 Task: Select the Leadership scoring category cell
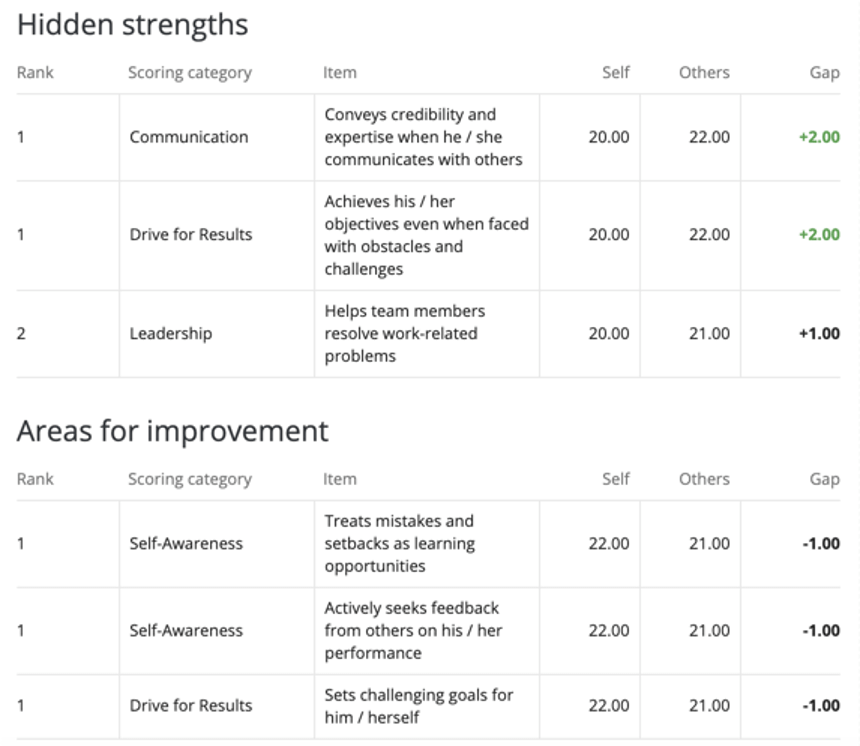pyautogui.click(x=170, y=334)
